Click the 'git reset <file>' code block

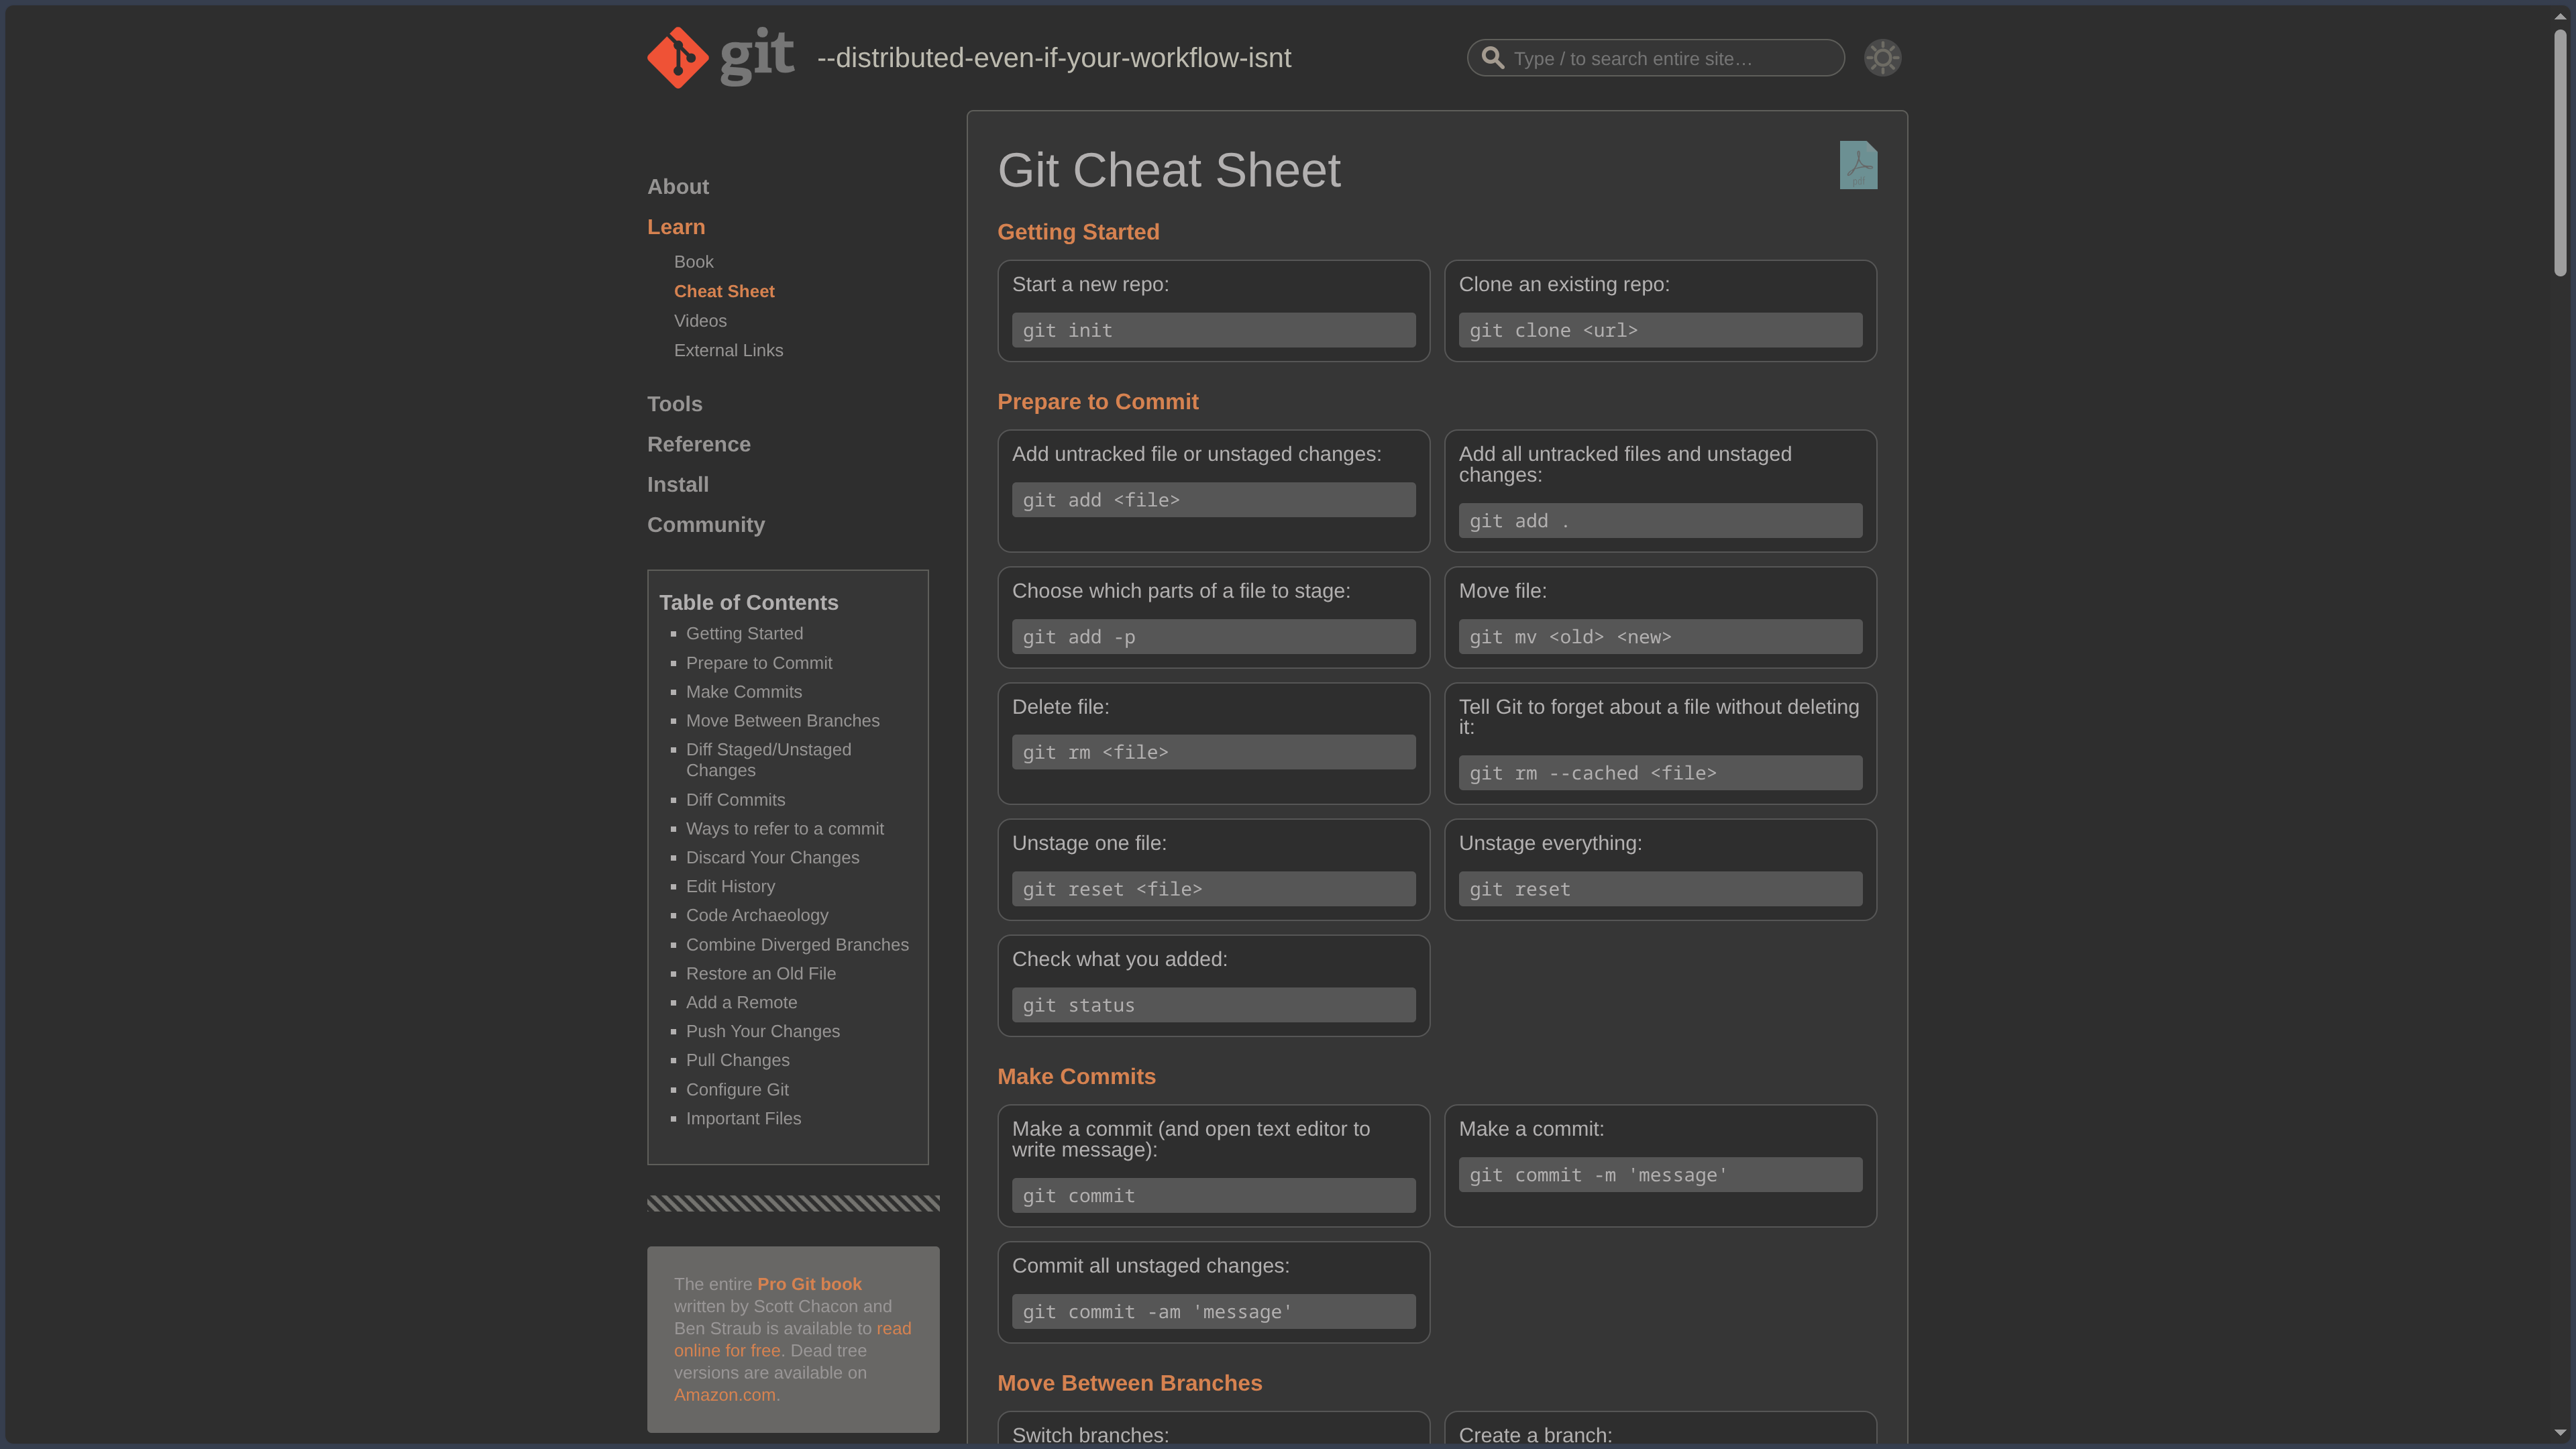click(x=1213, y=889)
